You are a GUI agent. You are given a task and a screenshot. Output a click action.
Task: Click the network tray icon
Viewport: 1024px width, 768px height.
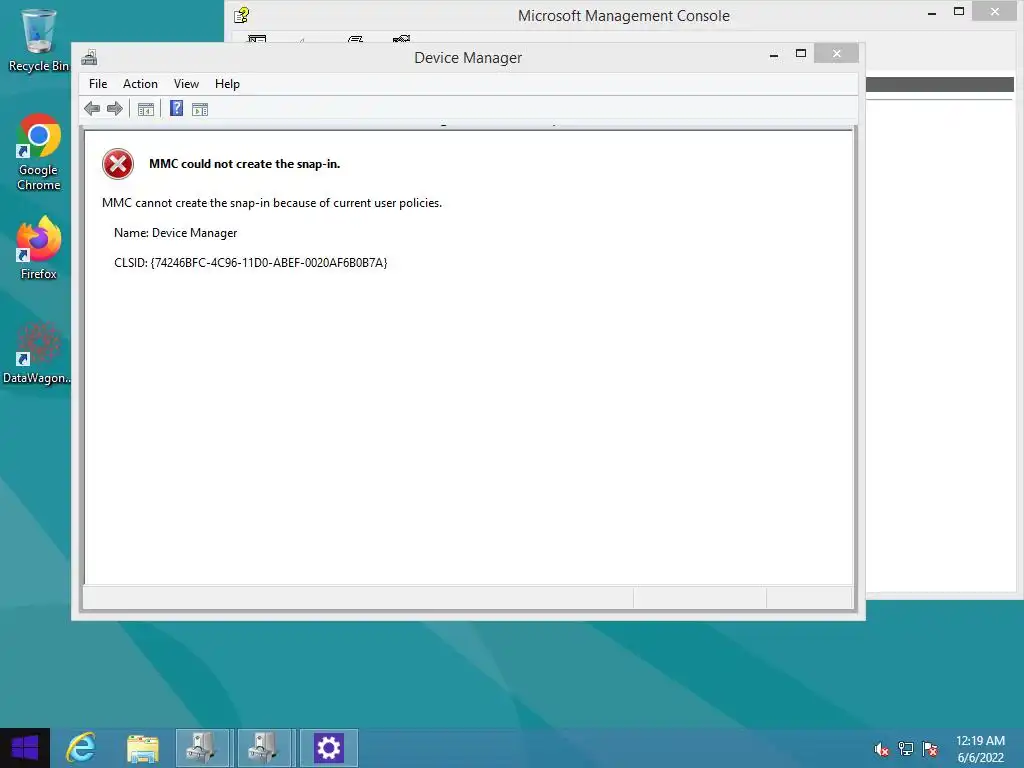[x=906, y=749]
